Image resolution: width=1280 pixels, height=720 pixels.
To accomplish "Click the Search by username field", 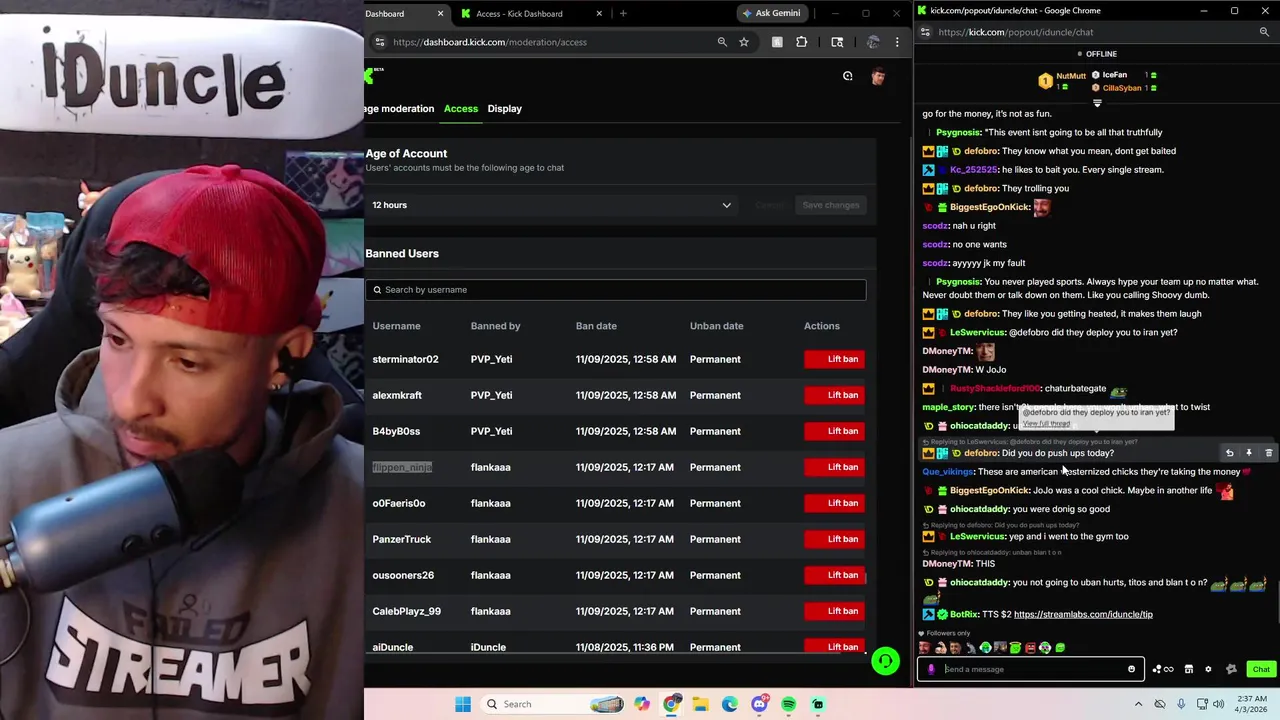I will (x=615, y=290).
